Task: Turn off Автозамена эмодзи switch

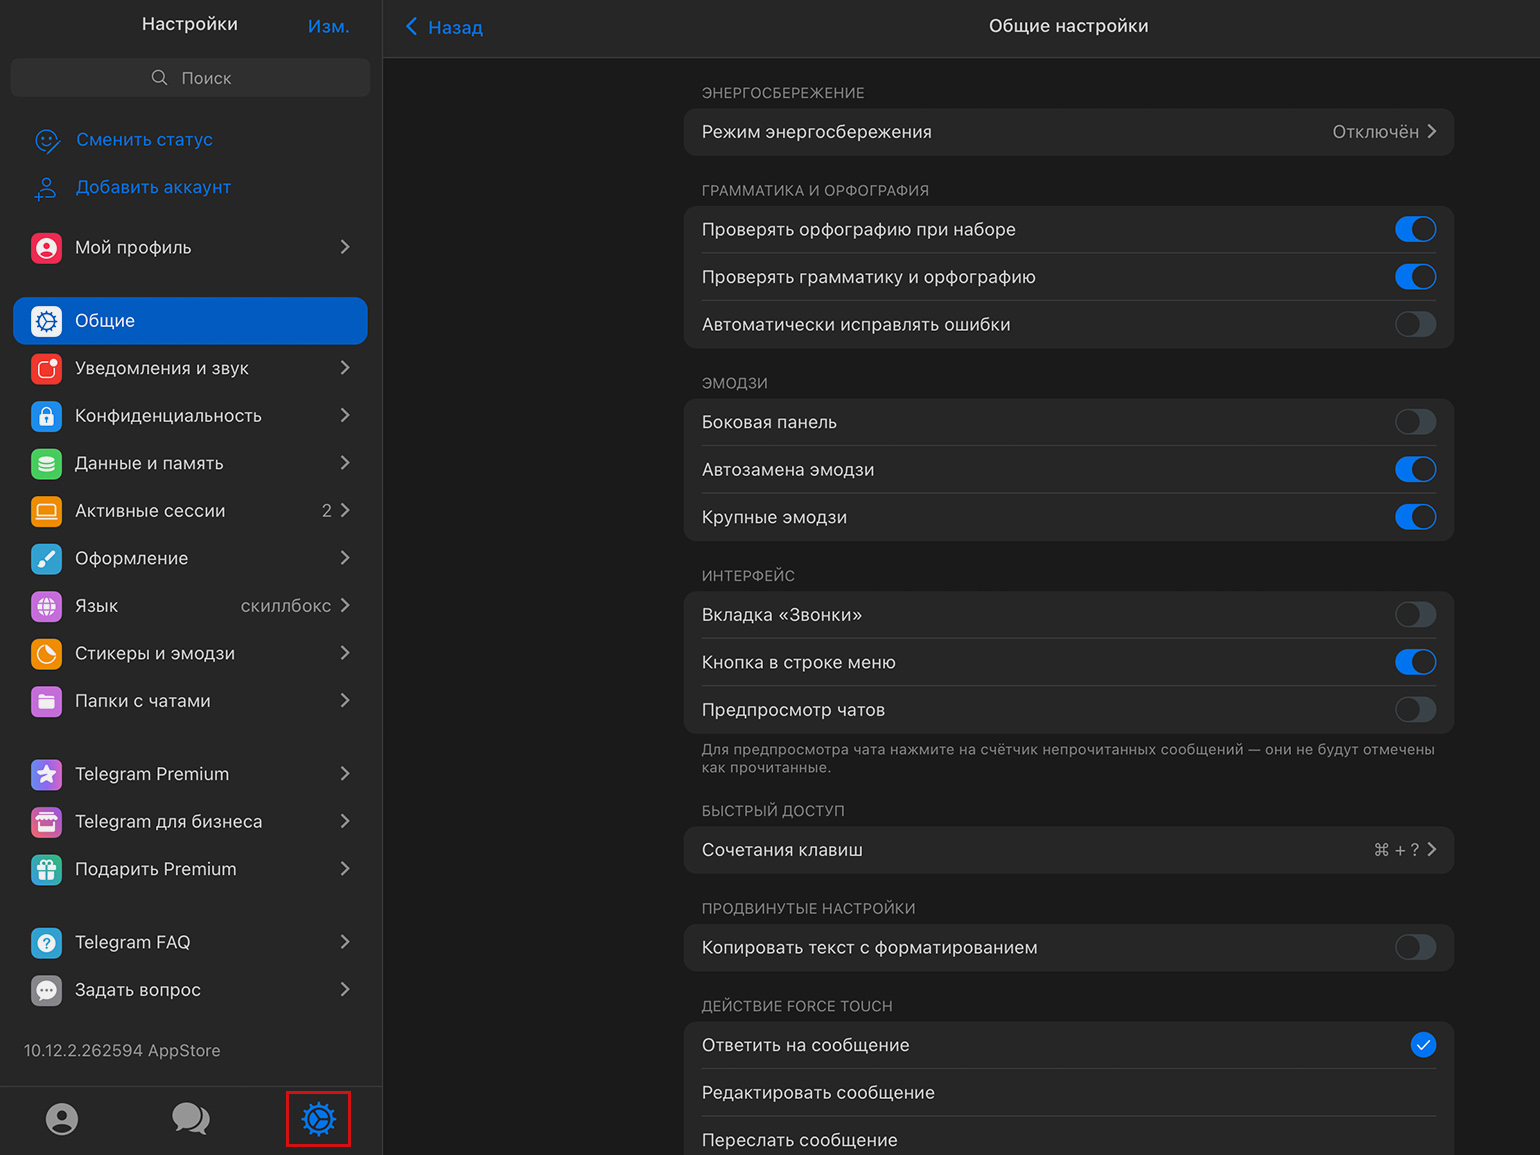Action: pos(1415,469)
